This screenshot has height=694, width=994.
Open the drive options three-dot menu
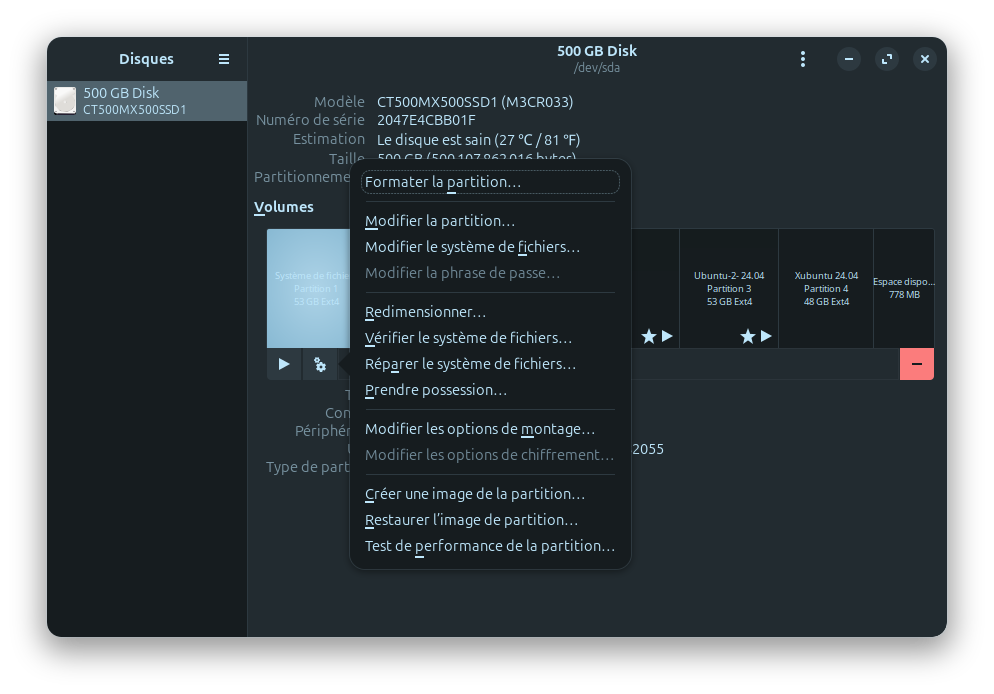click(x=802, y=59)
